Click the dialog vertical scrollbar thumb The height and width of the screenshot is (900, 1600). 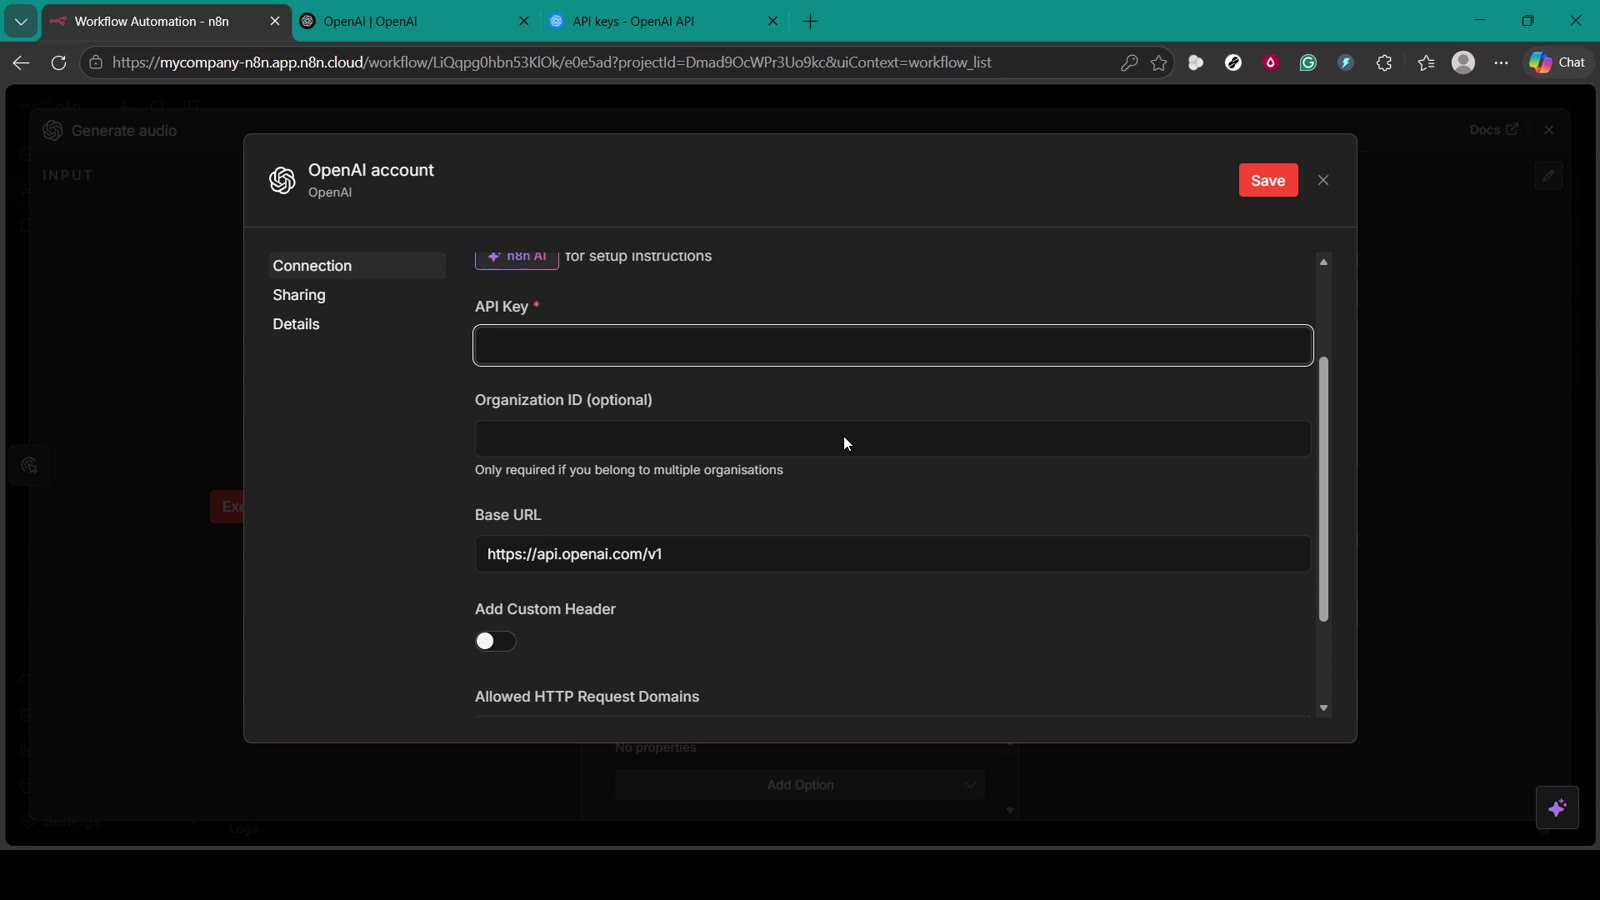[x=1323, y=490]
